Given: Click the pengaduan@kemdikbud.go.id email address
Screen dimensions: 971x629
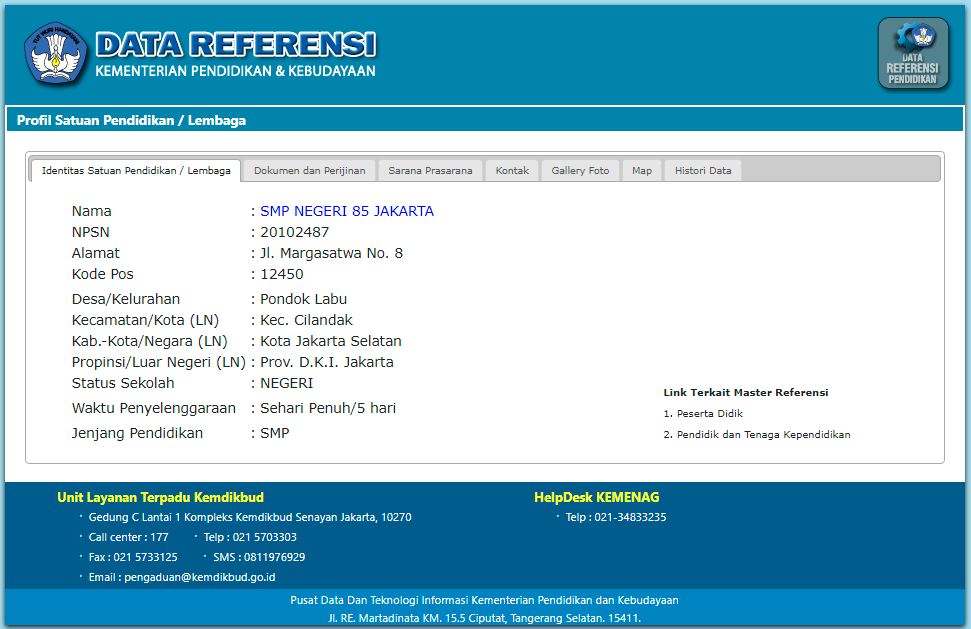Looking at the screenshot, I should 200,577.
